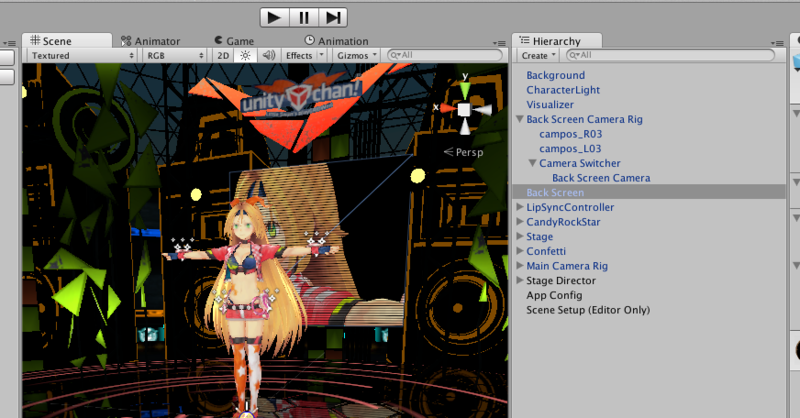This screenshot has height=418, width=800.
Task: Open the Animator tab
Action: coord(151,41)
